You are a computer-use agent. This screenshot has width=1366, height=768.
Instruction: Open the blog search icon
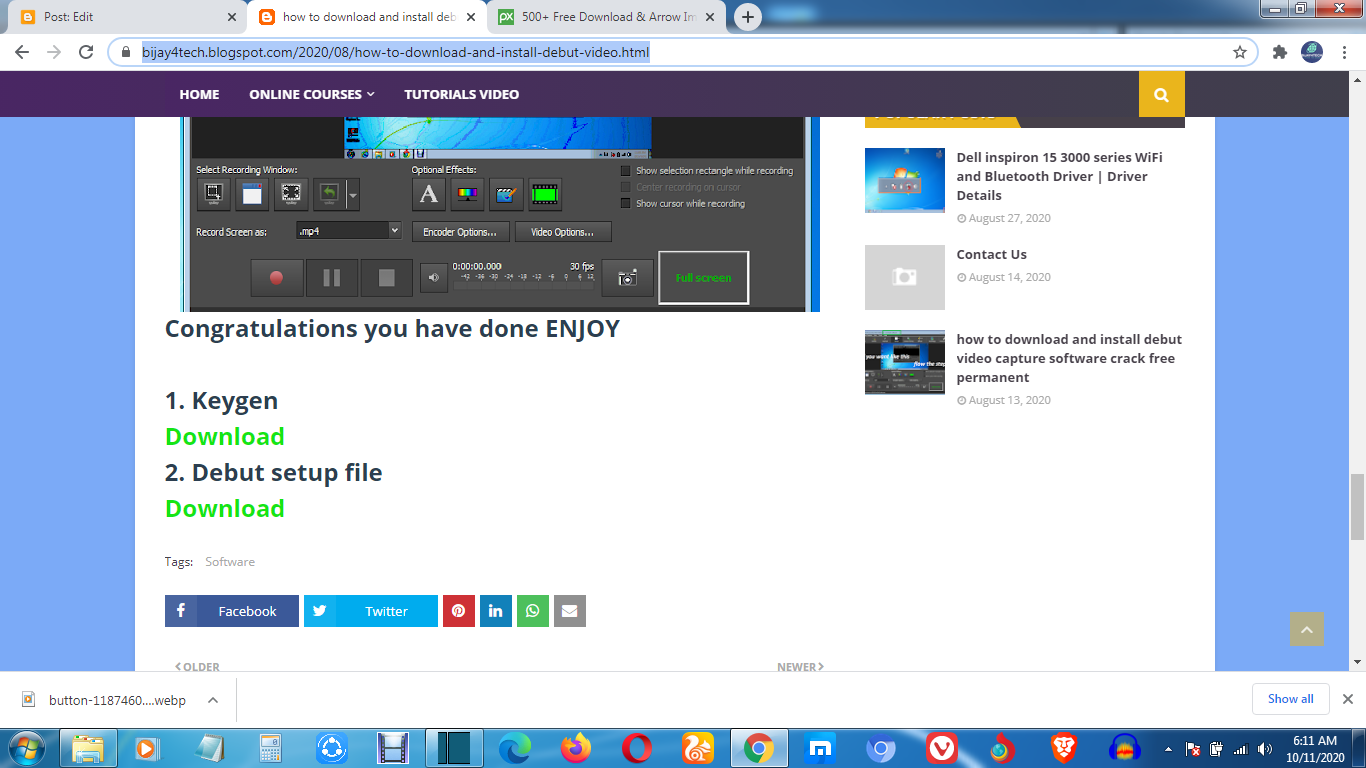[x=1161, y=94]
